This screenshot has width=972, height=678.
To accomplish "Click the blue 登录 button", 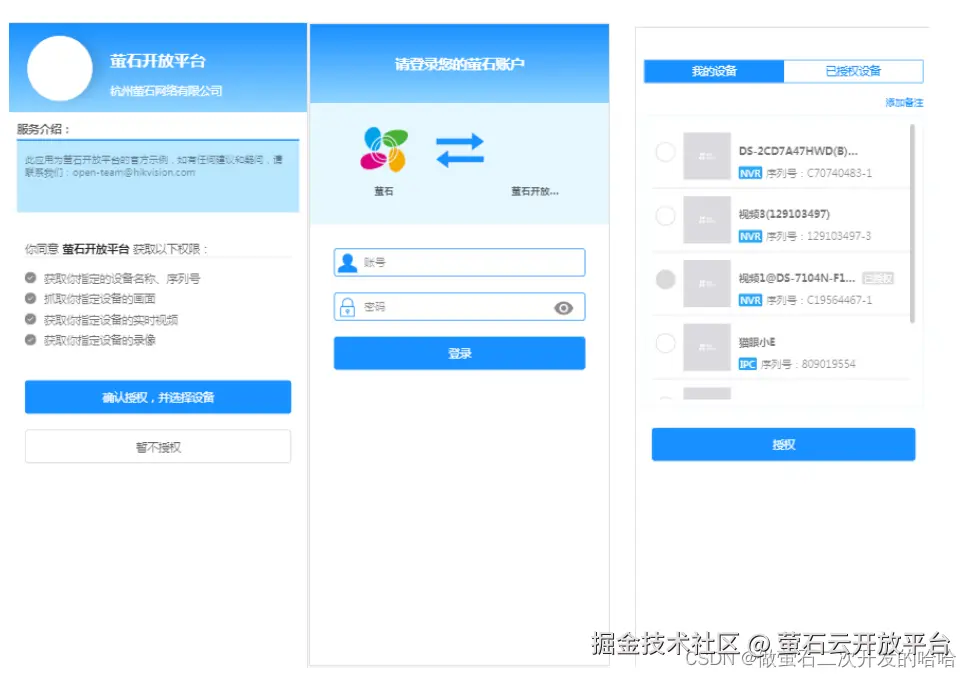I will click(x=459, y=353).
